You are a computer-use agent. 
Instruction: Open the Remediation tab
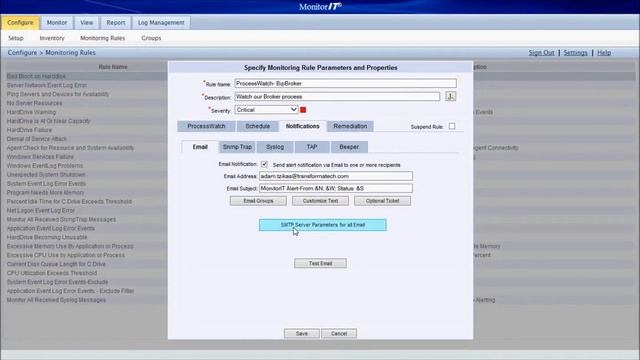(350, 126)
